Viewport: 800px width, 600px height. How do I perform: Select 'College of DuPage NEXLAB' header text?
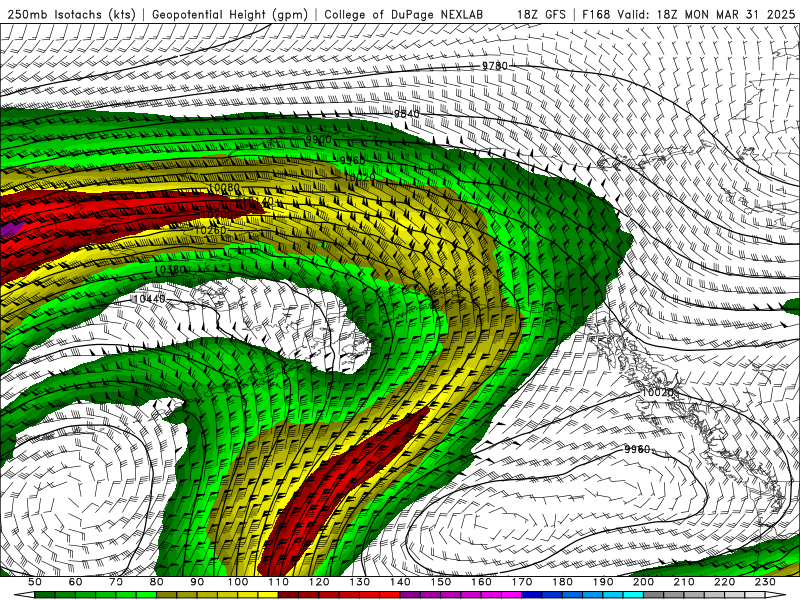tap(404, 14)
